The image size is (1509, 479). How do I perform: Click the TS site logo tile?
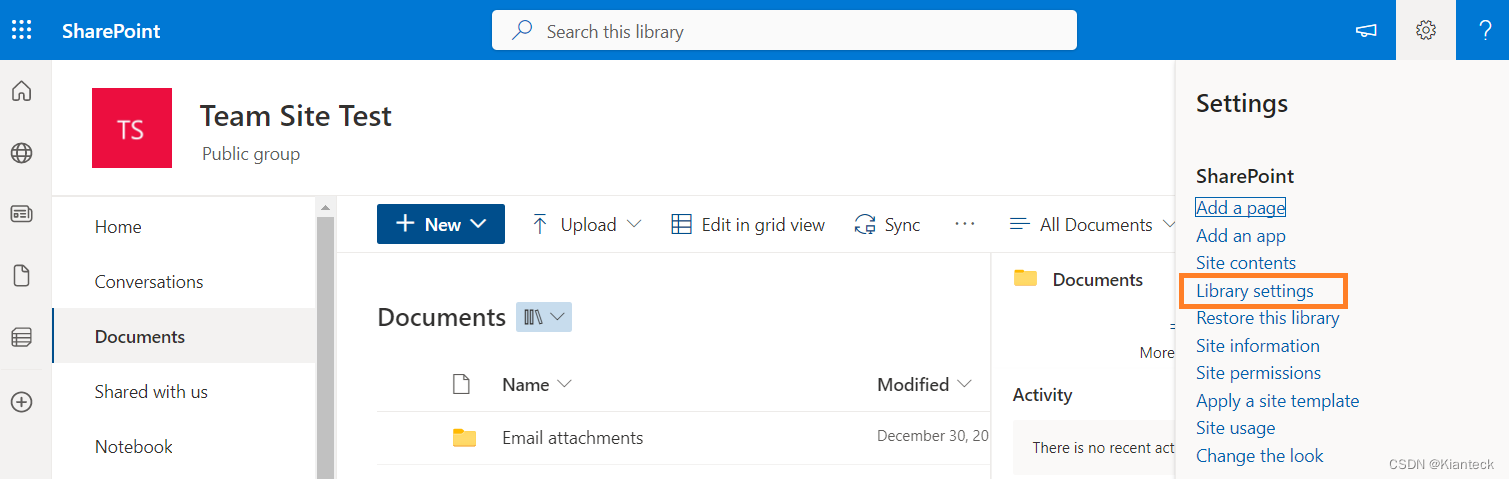click(x=132, y=128)
